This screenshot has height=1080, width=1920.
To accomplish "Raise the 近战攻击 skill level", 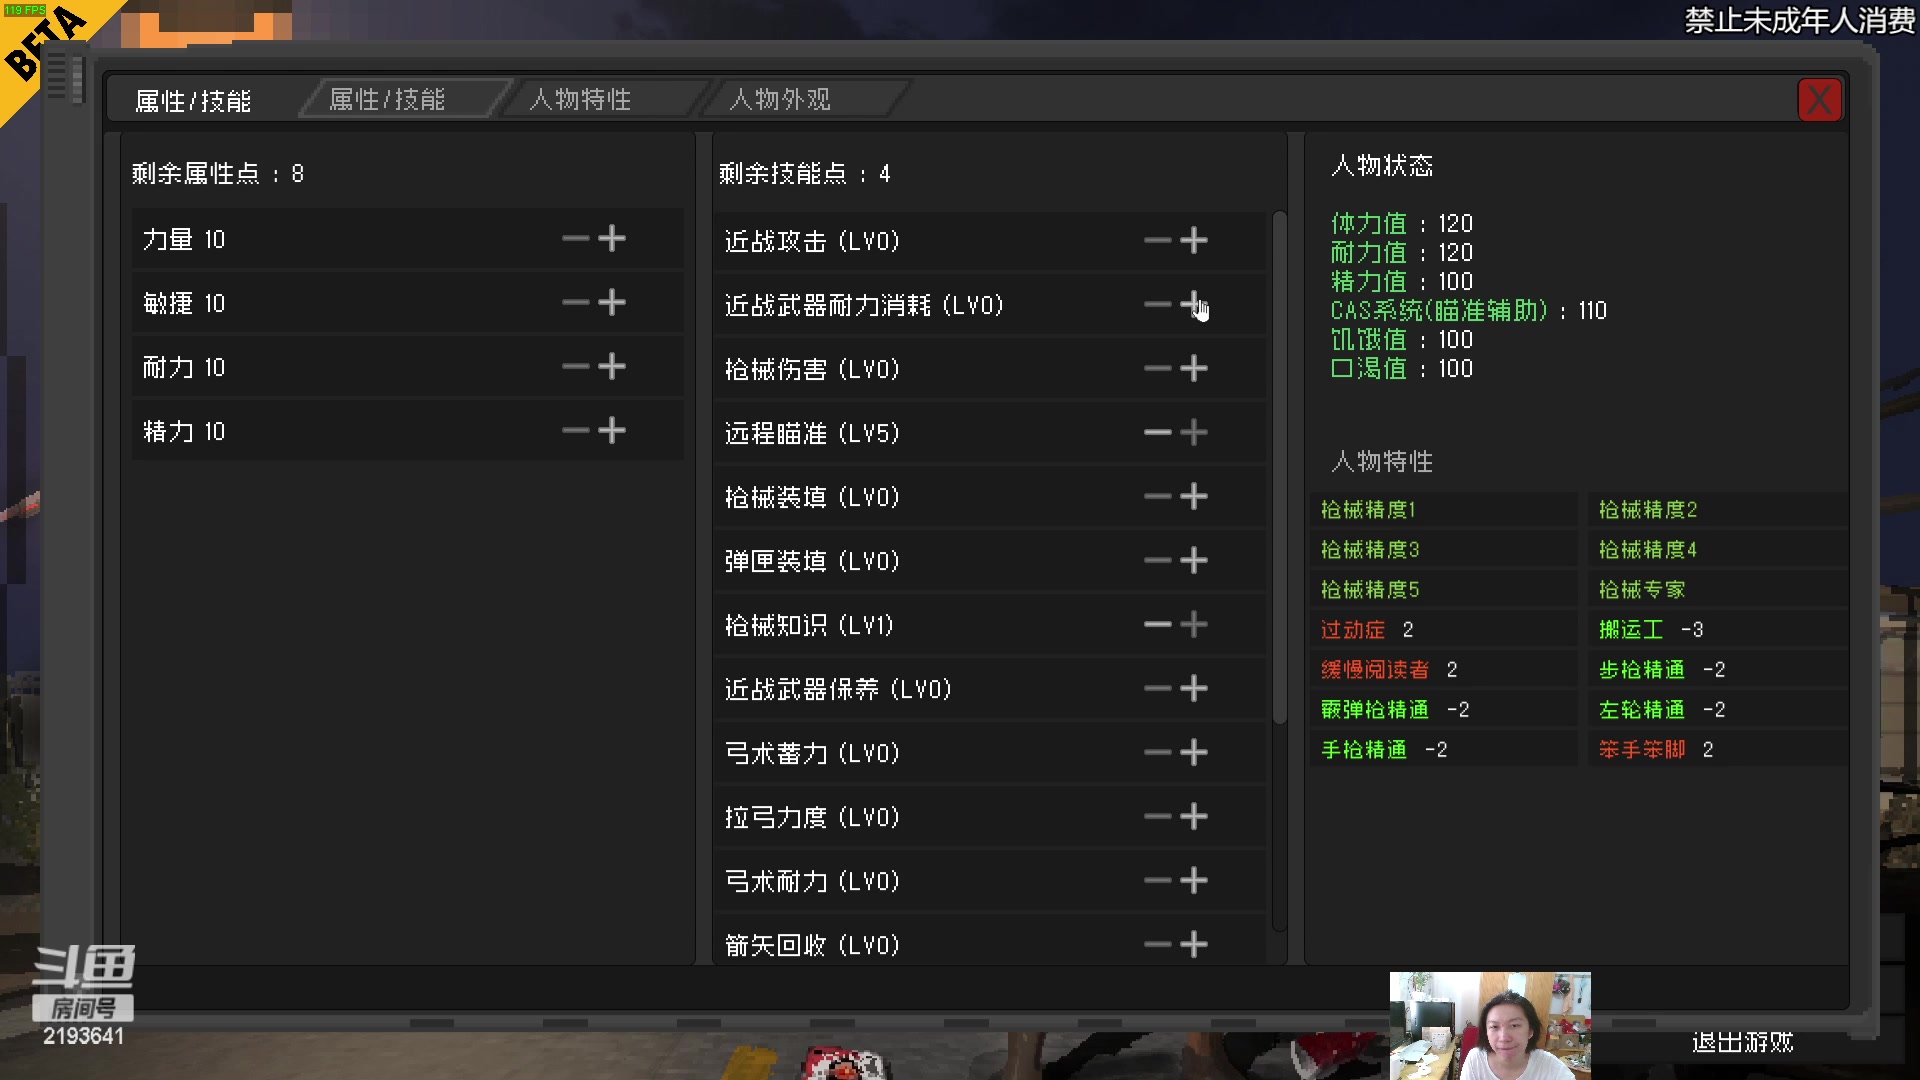I will (1194, 240).
